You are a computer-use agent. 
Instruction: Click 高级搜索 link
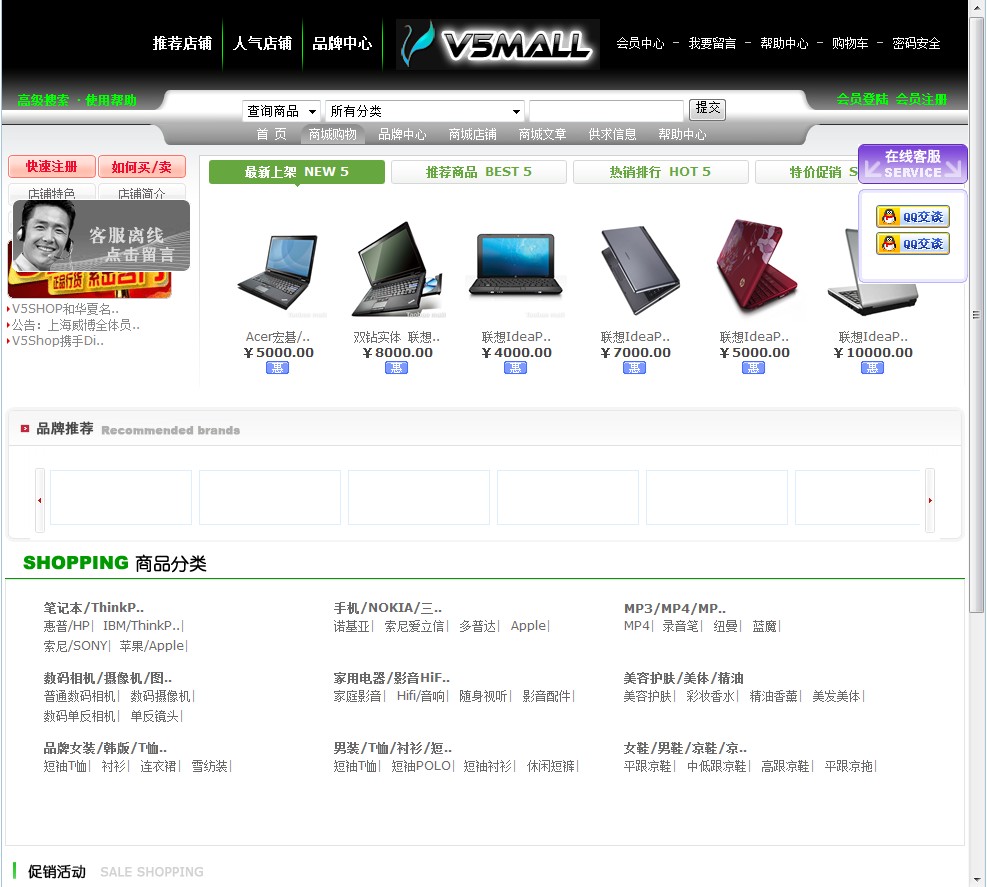pos(43,100)
